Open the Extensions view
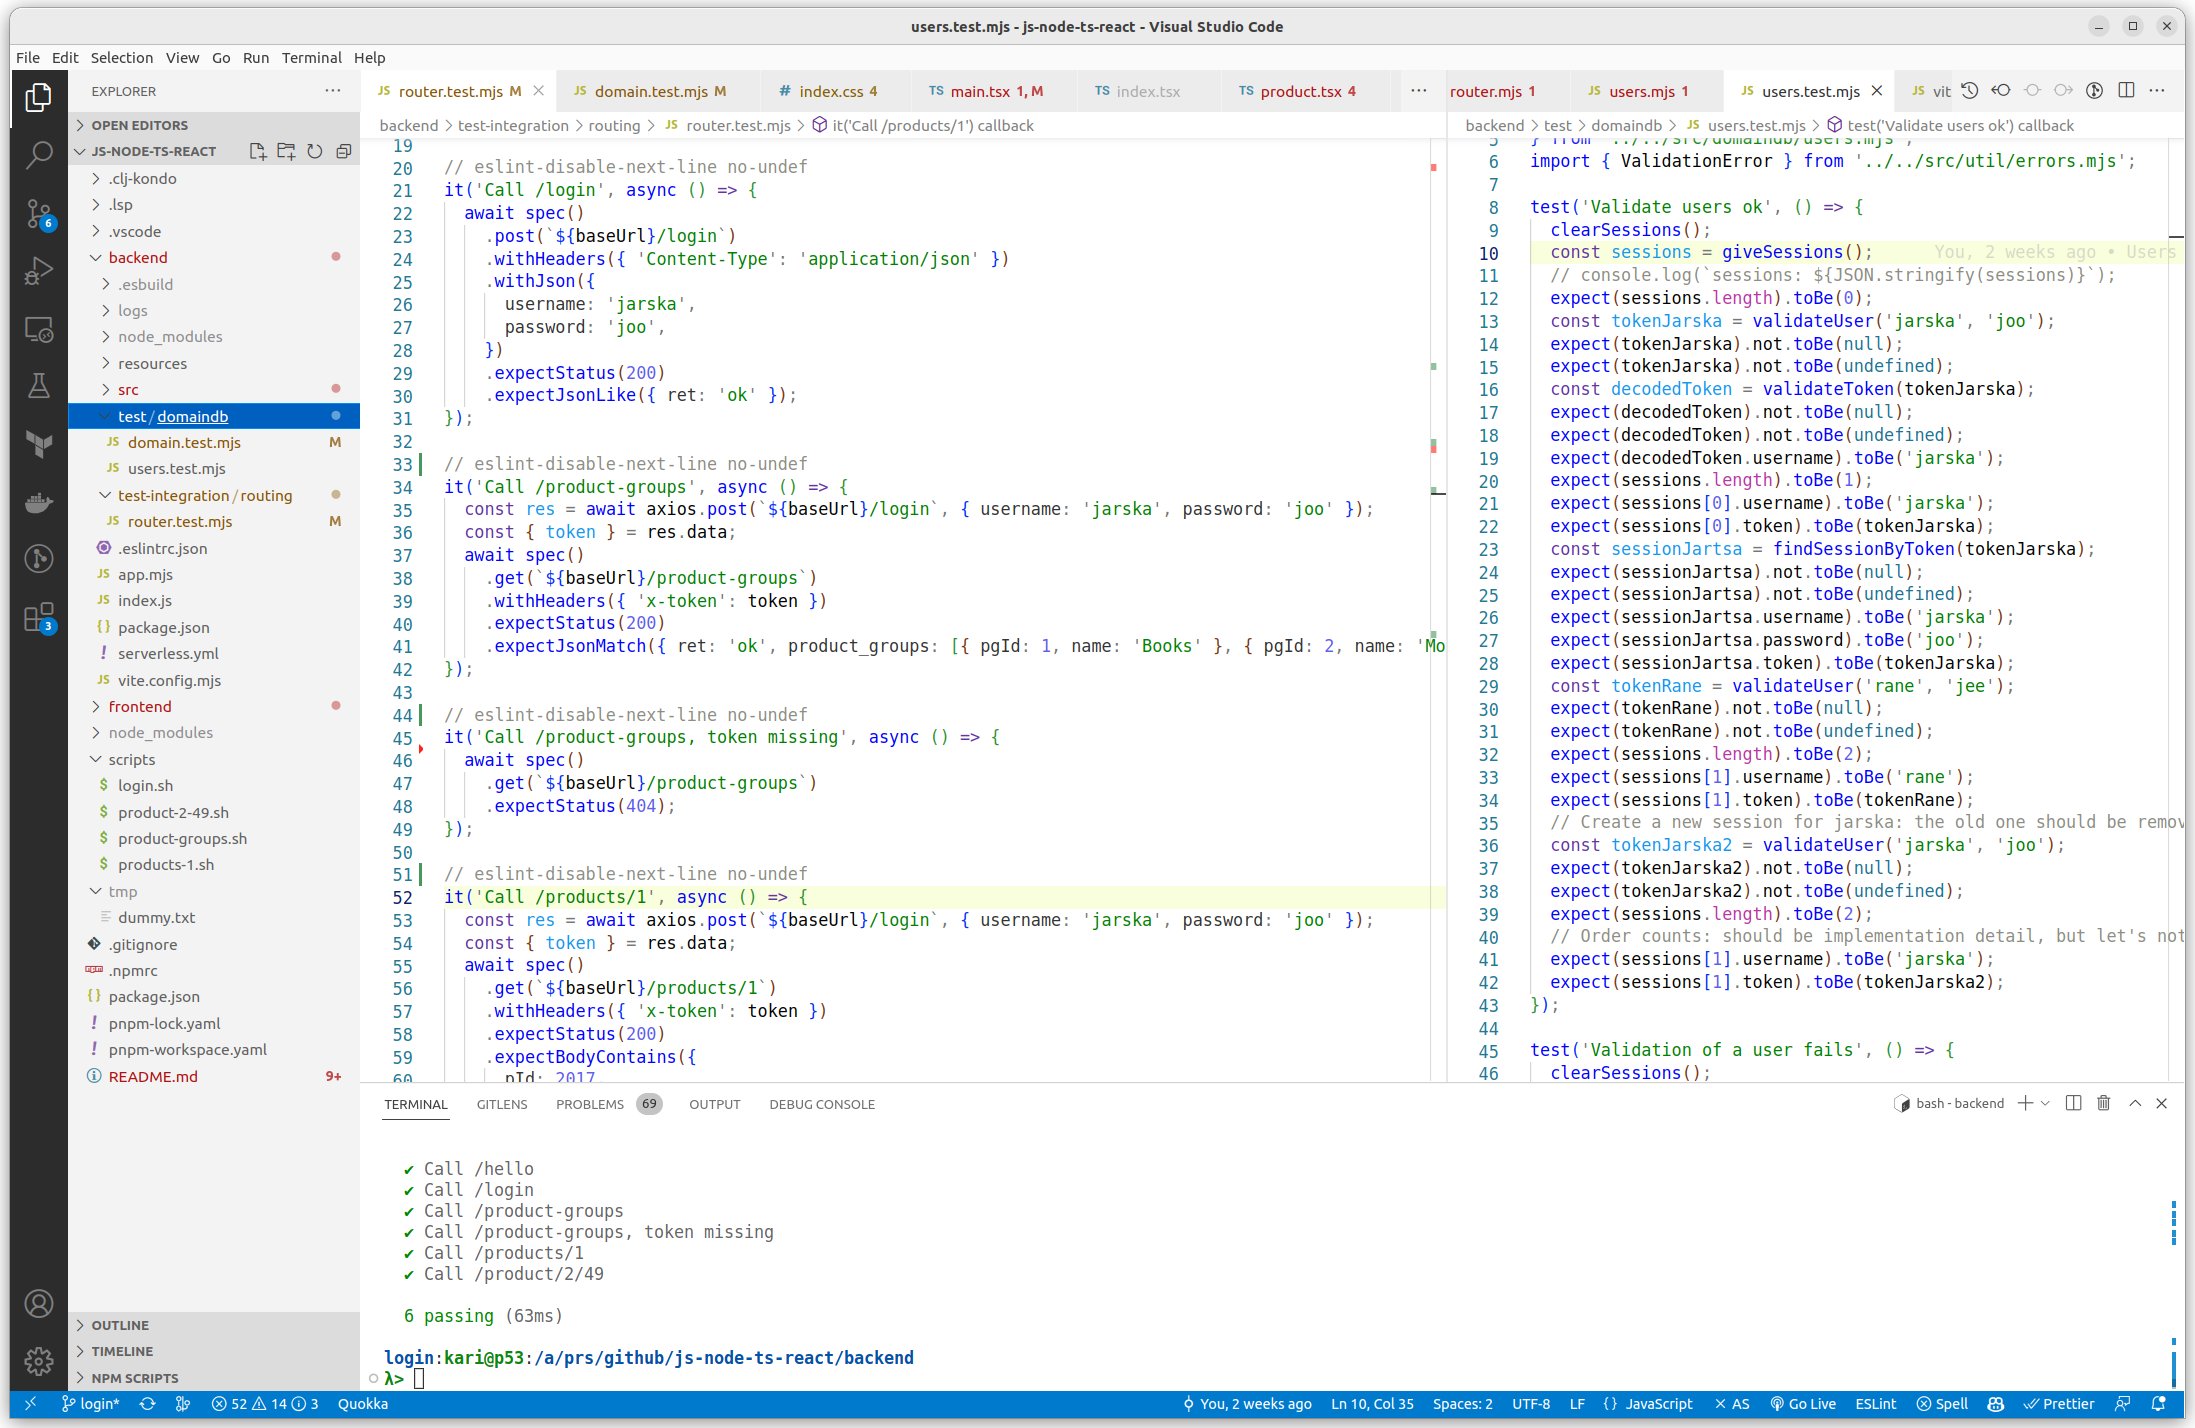This screenshot has height=1428, width=2195. 38,618
